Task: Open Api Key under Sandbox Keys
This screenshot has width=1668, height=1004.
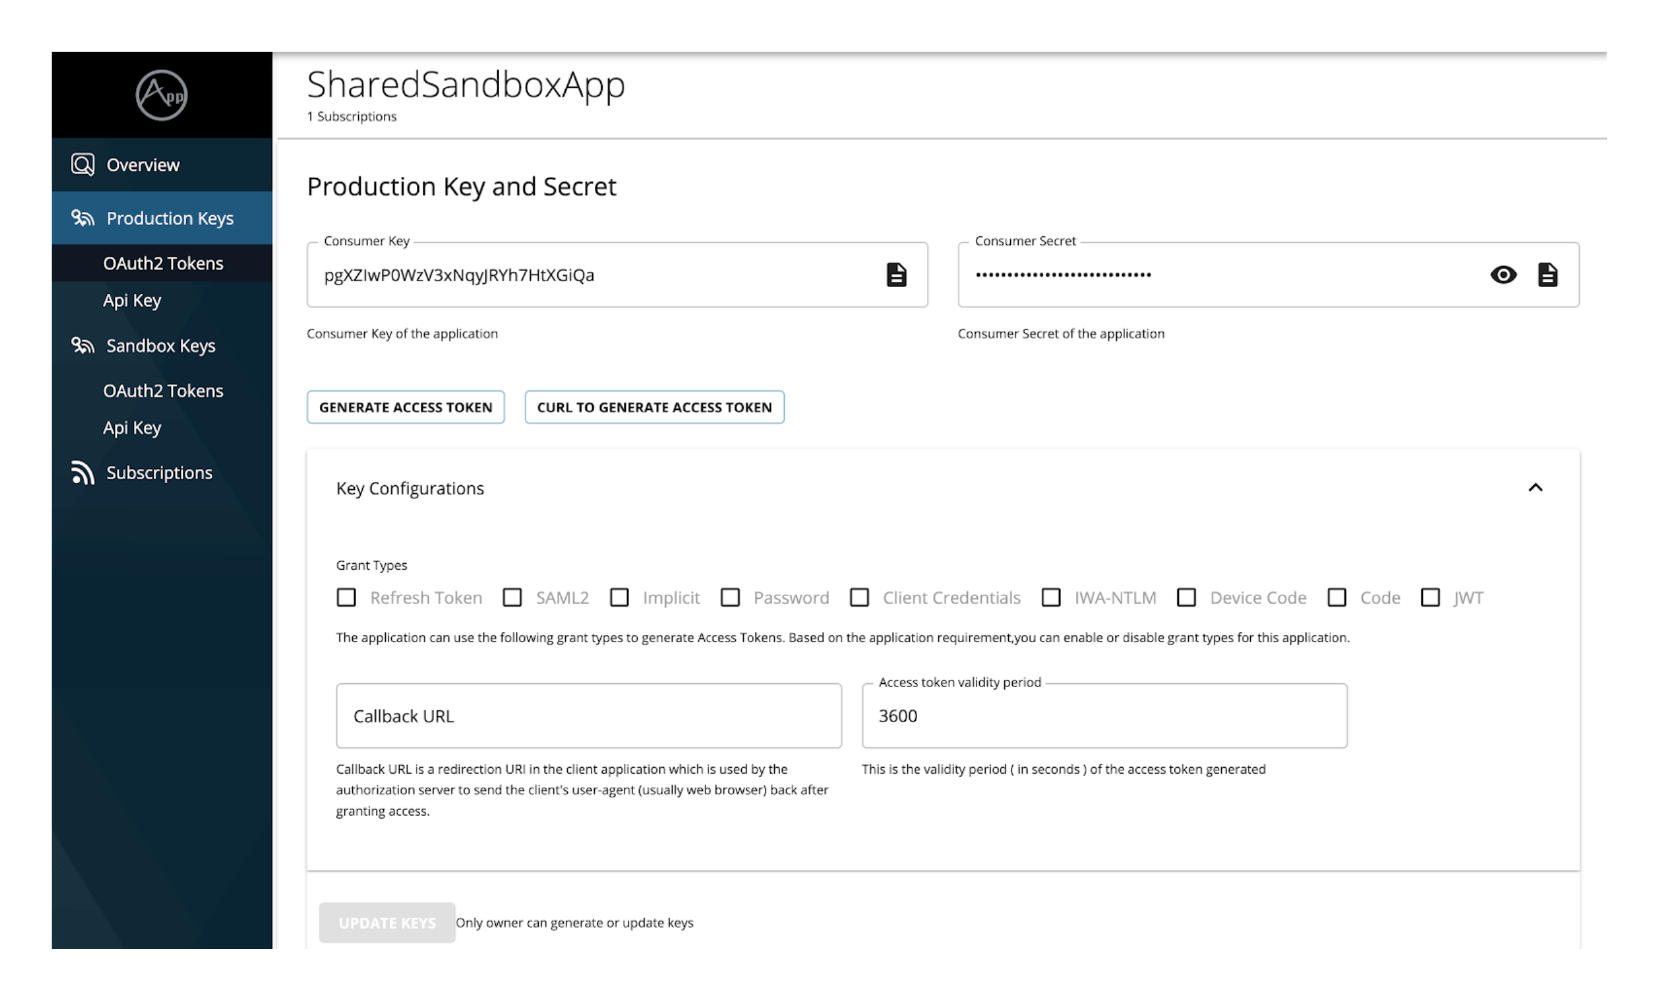Action: pyautogui.click(x=162, y=427)
